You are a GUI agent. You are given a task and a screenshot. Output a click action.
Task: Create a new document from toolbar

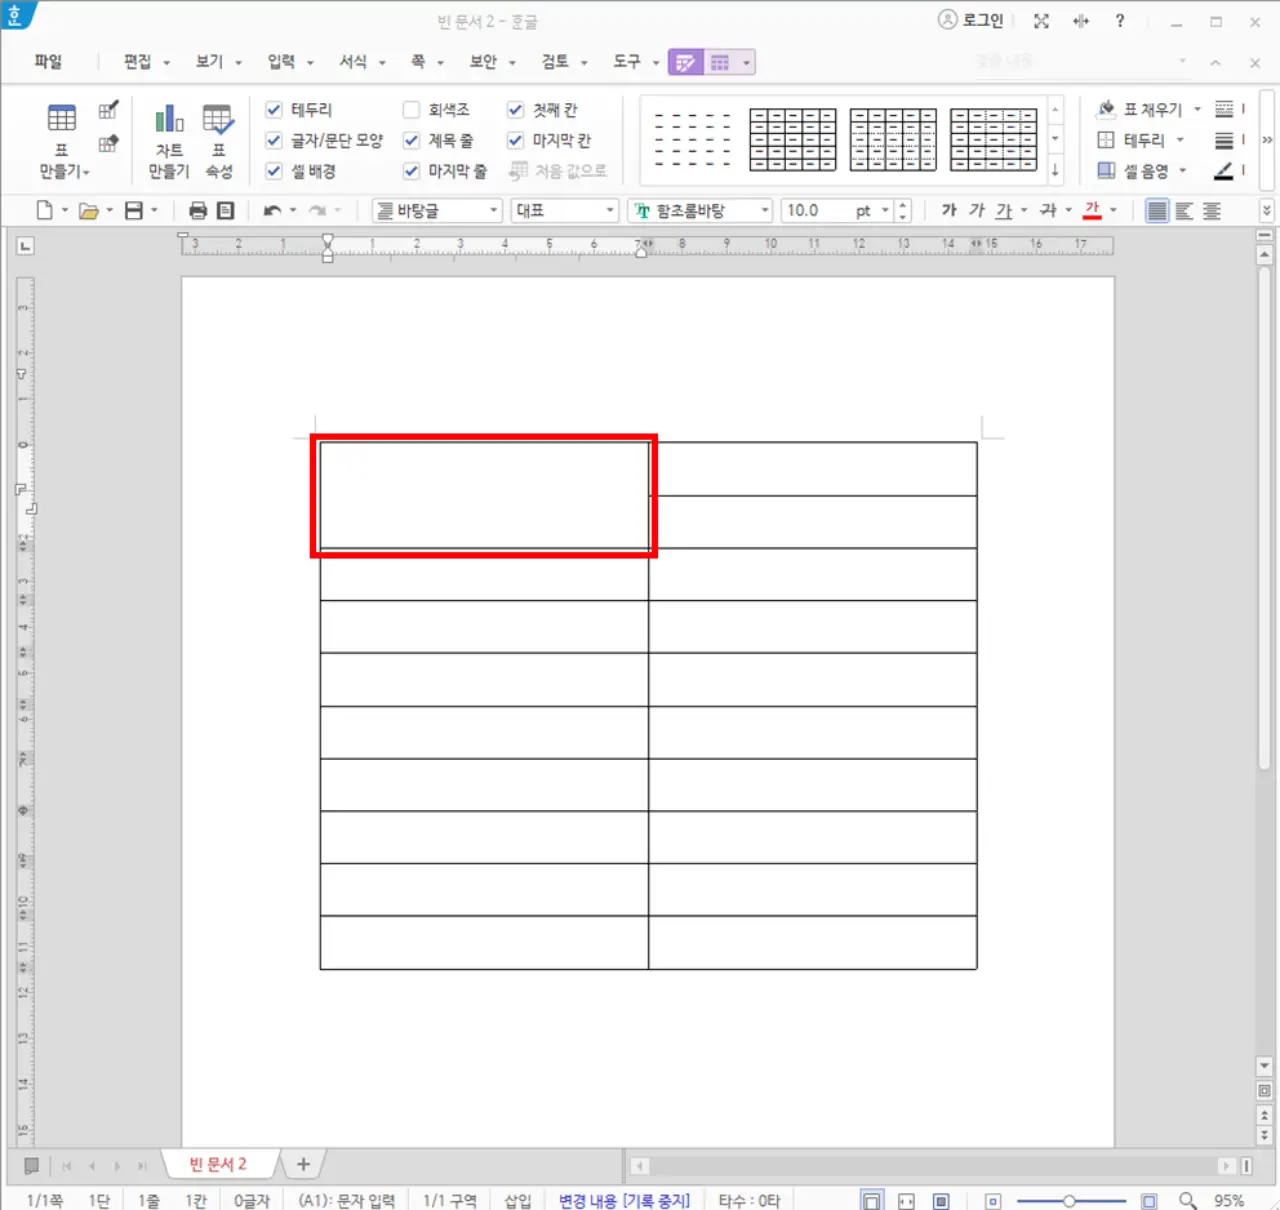[45, 210]
